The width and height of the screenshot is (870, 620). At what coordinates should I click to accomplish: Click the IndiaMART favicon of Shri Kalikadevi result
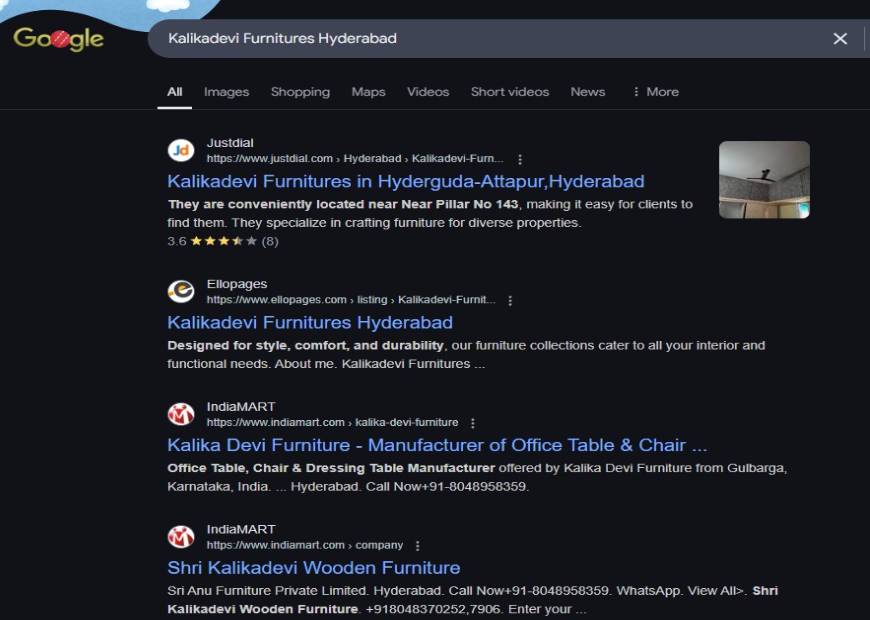point(181,537)
